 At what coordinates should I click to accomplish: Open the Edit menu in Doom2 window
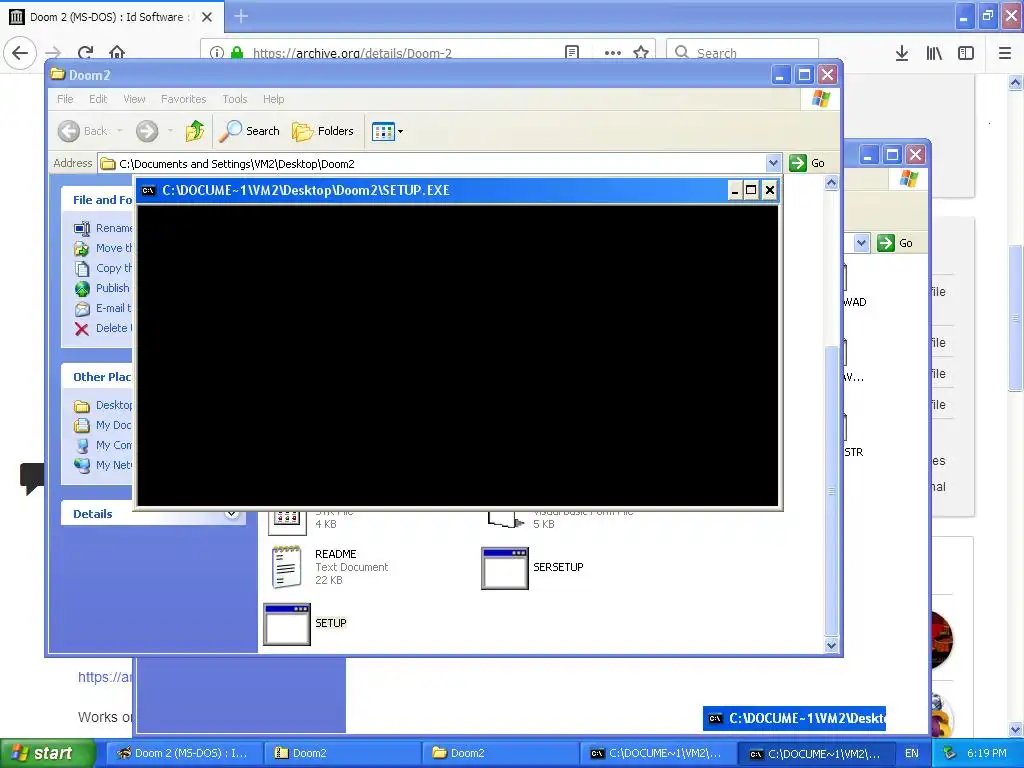[98, 99]
